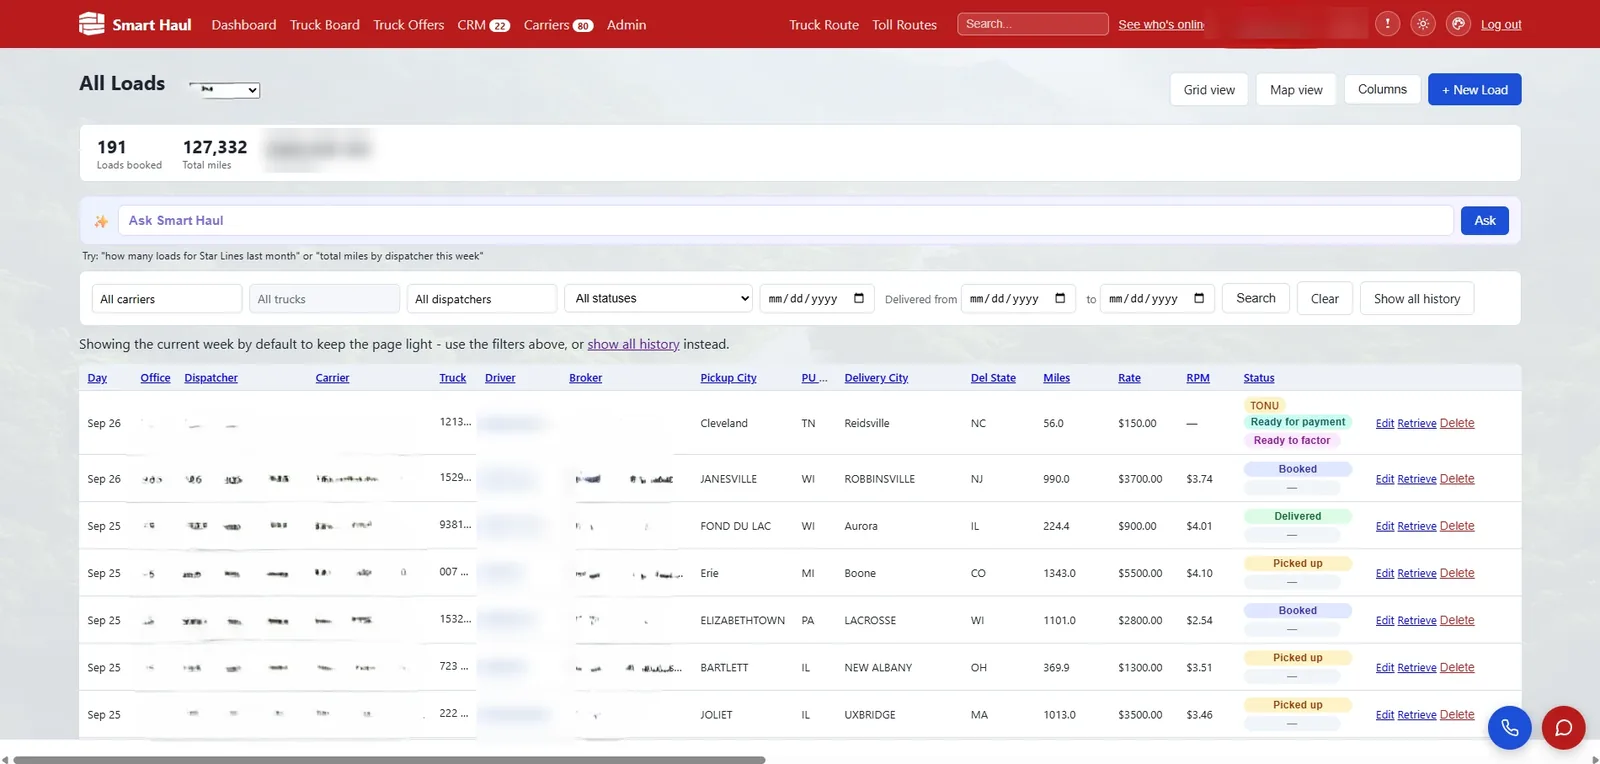Viewport: 1600px width, 764px height.
Task: Click the Search filter button
Action: point(1256,298)
